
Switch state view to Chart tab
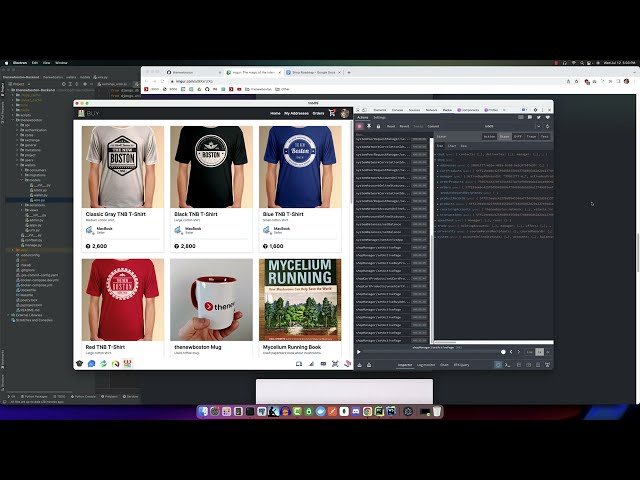click(452, 146)
